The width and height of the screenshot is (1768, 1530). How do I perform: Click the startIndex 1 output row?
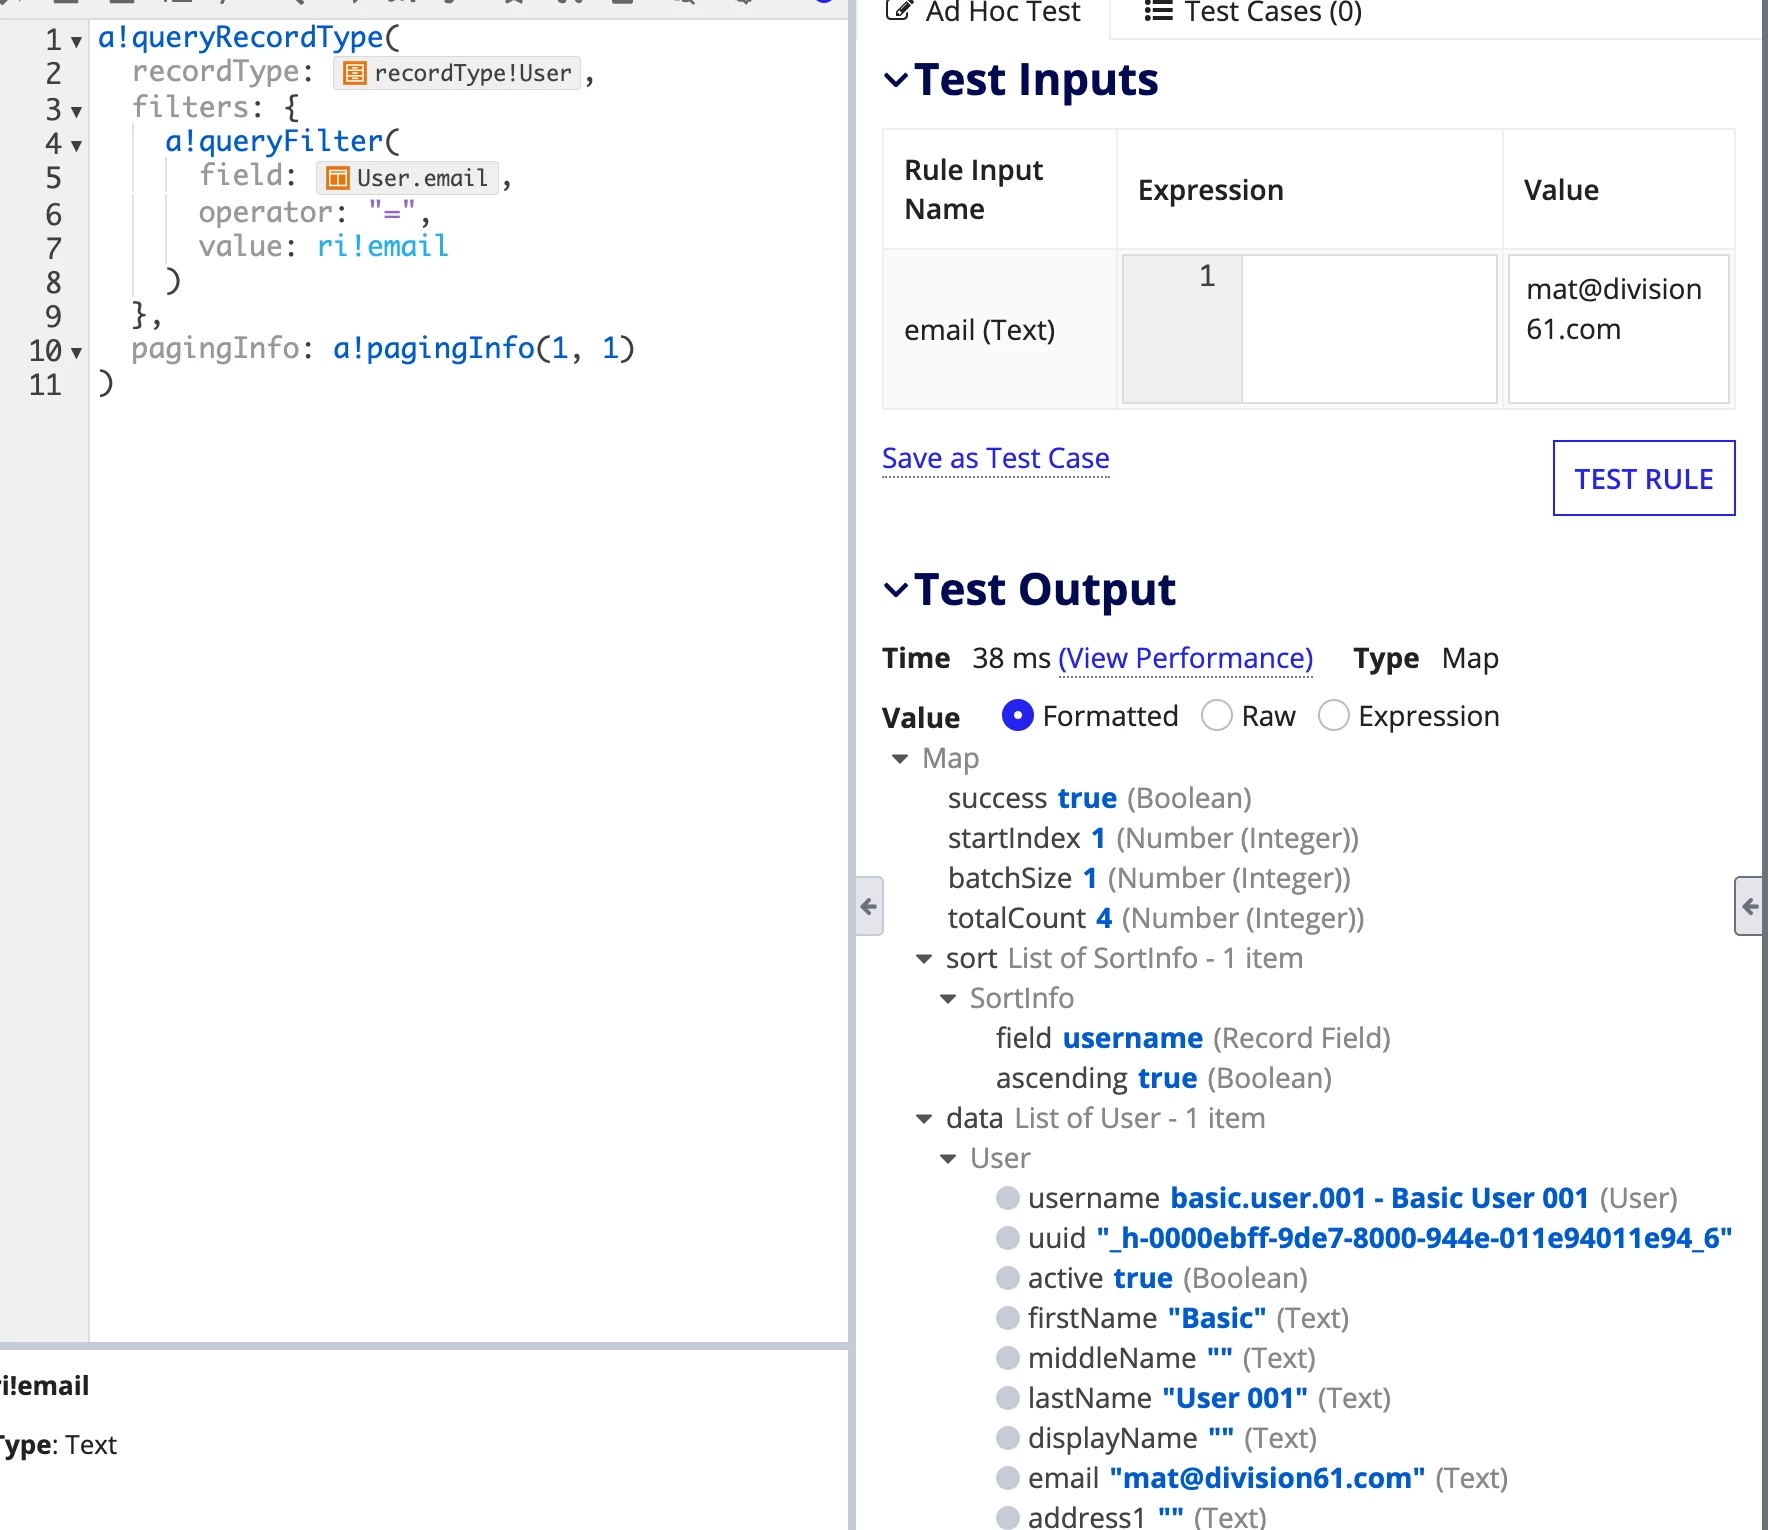pos(1153,838)
